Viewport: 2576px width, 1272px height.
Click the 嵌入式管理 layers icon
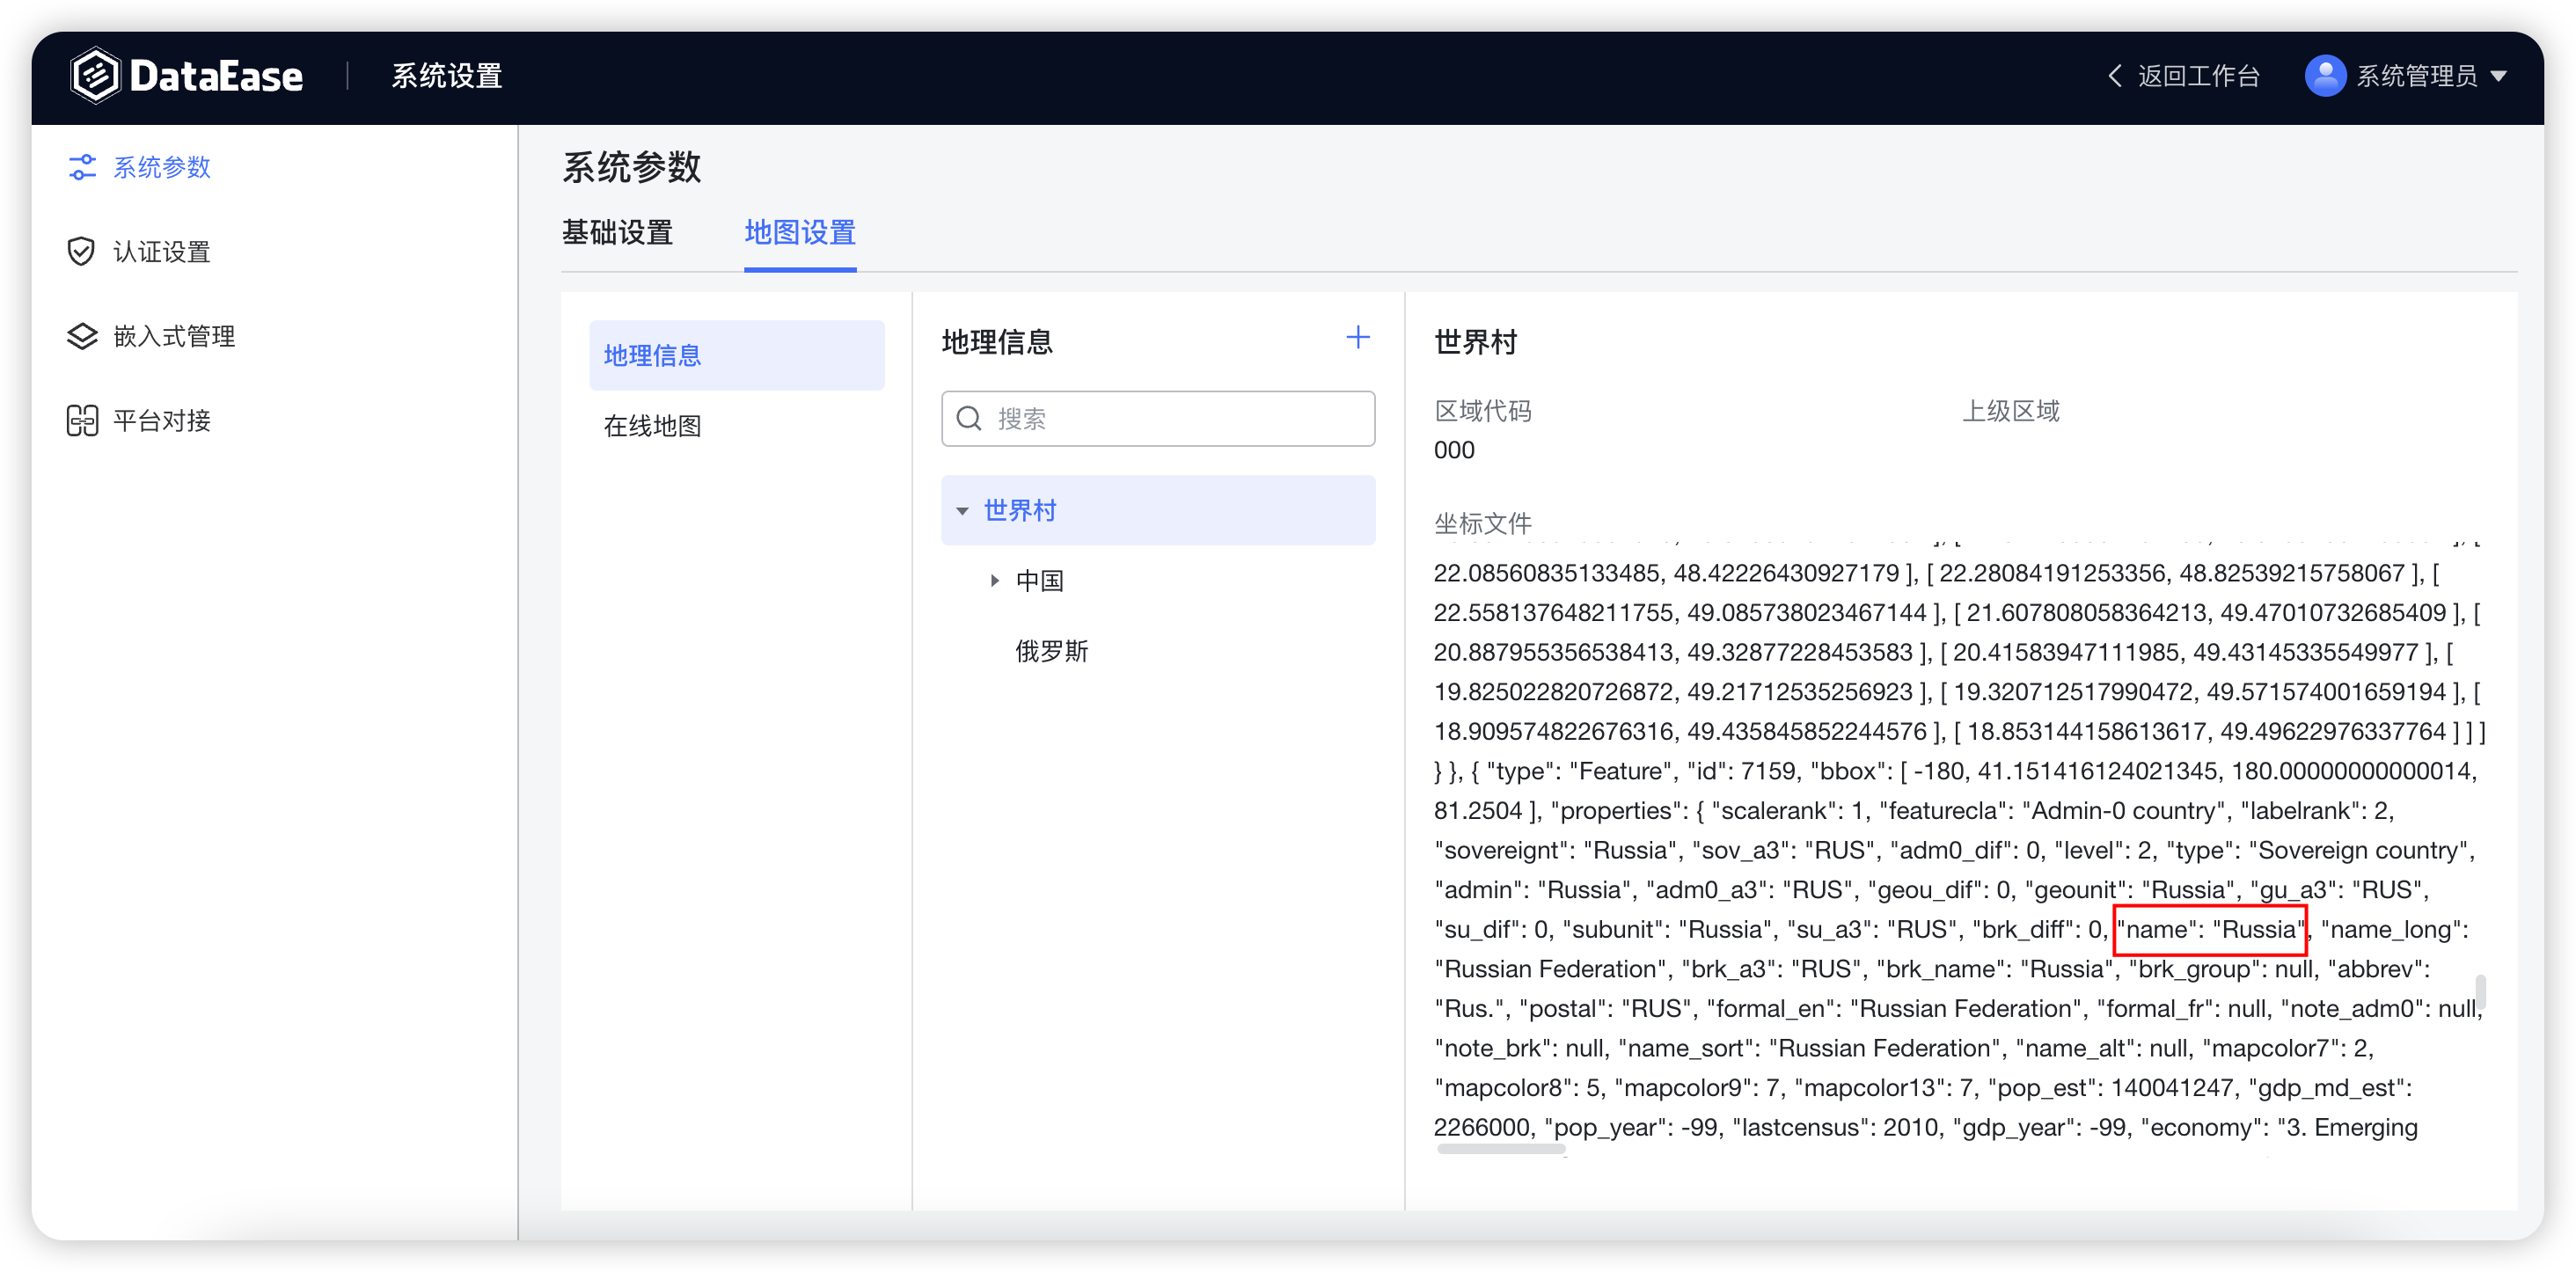click(82, 335)
